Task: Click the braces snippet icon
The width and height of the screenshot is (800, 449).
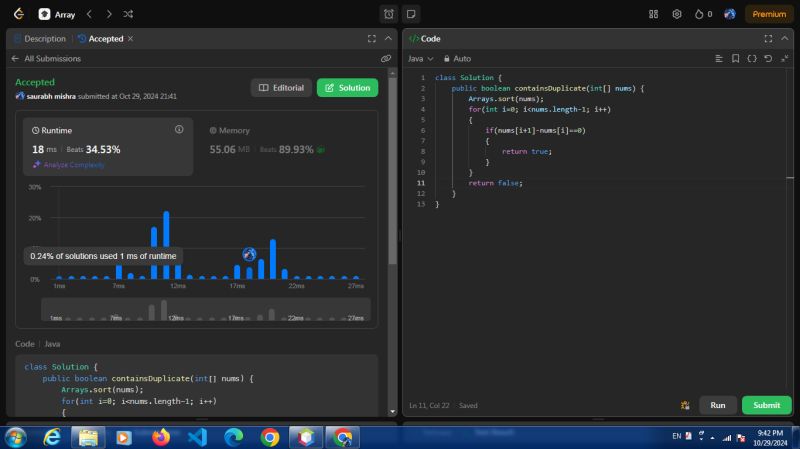Action: tap(752, 59)
